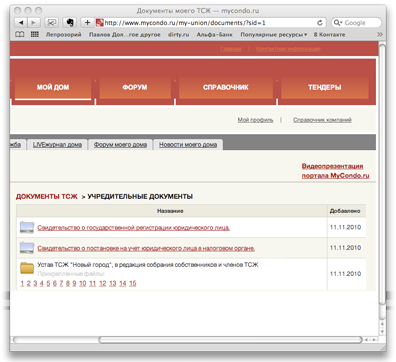Image resolution: width=396 pixels, height=362 pixels.
Task: Open the bookmarks book icon
Action: pyautogui.click(x=20, y=34)
